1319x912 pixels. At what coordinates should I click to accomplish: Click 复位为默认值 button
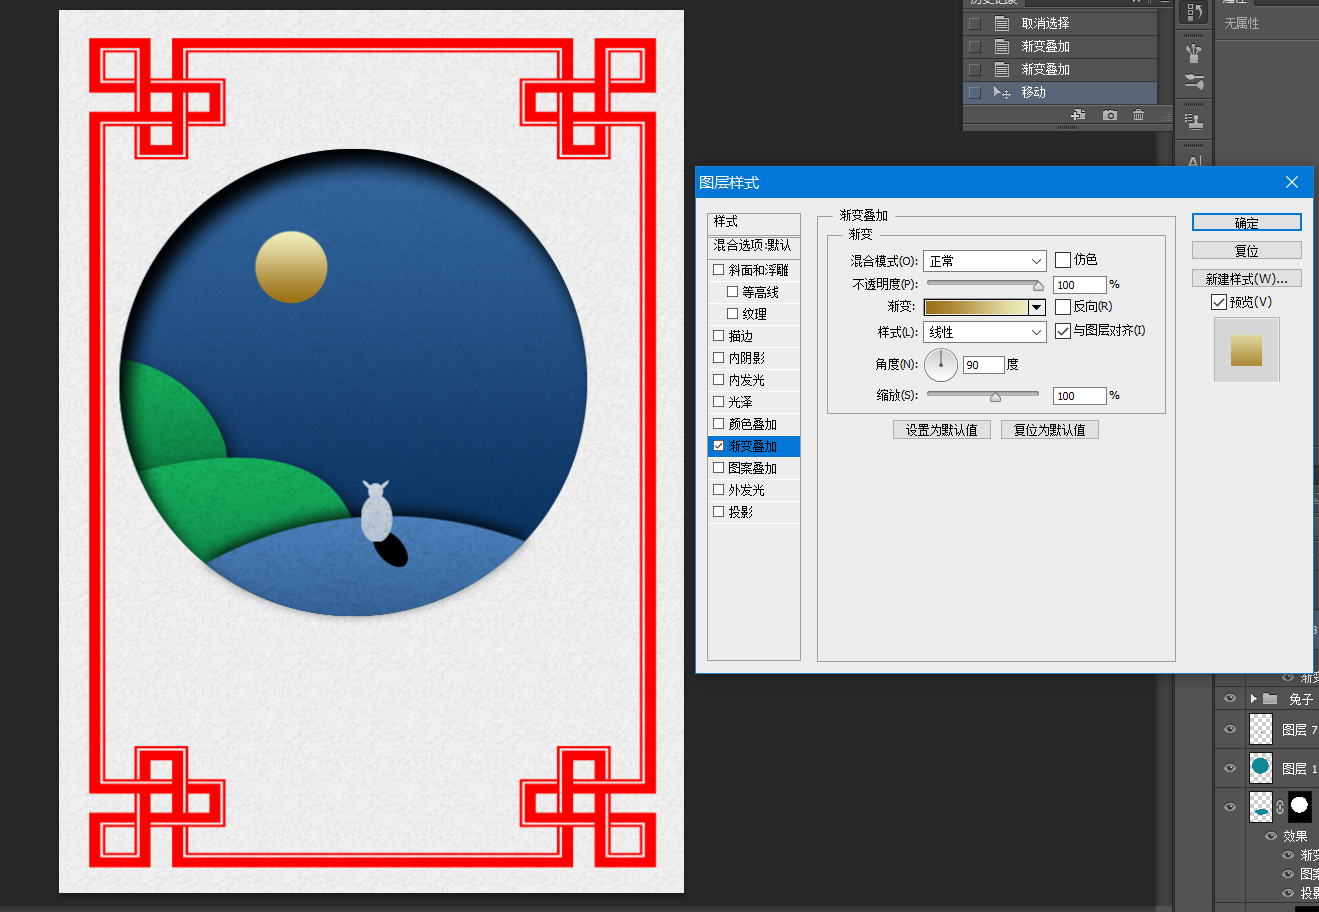(1050, 430)
